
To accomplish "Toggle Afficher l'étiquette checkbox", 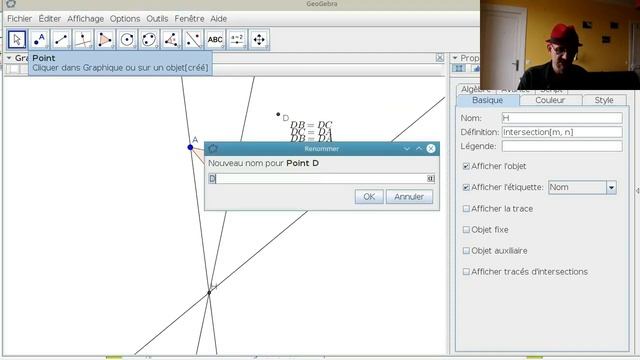I will (466, 187).
